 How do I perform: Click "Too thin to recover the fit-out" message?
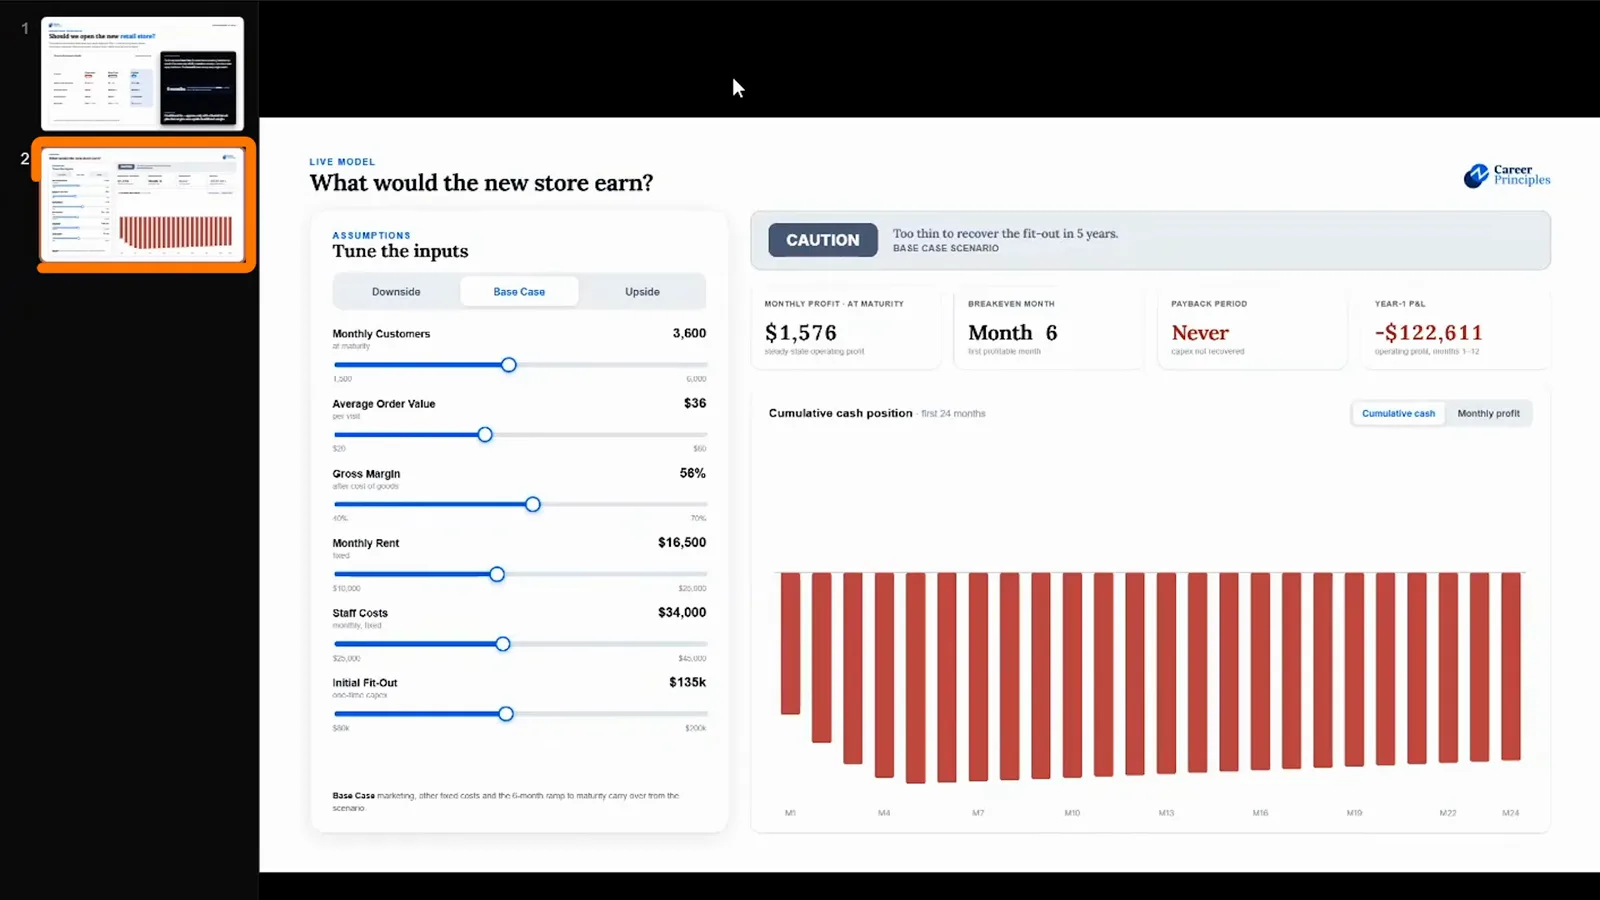(x=1005, y=233)
